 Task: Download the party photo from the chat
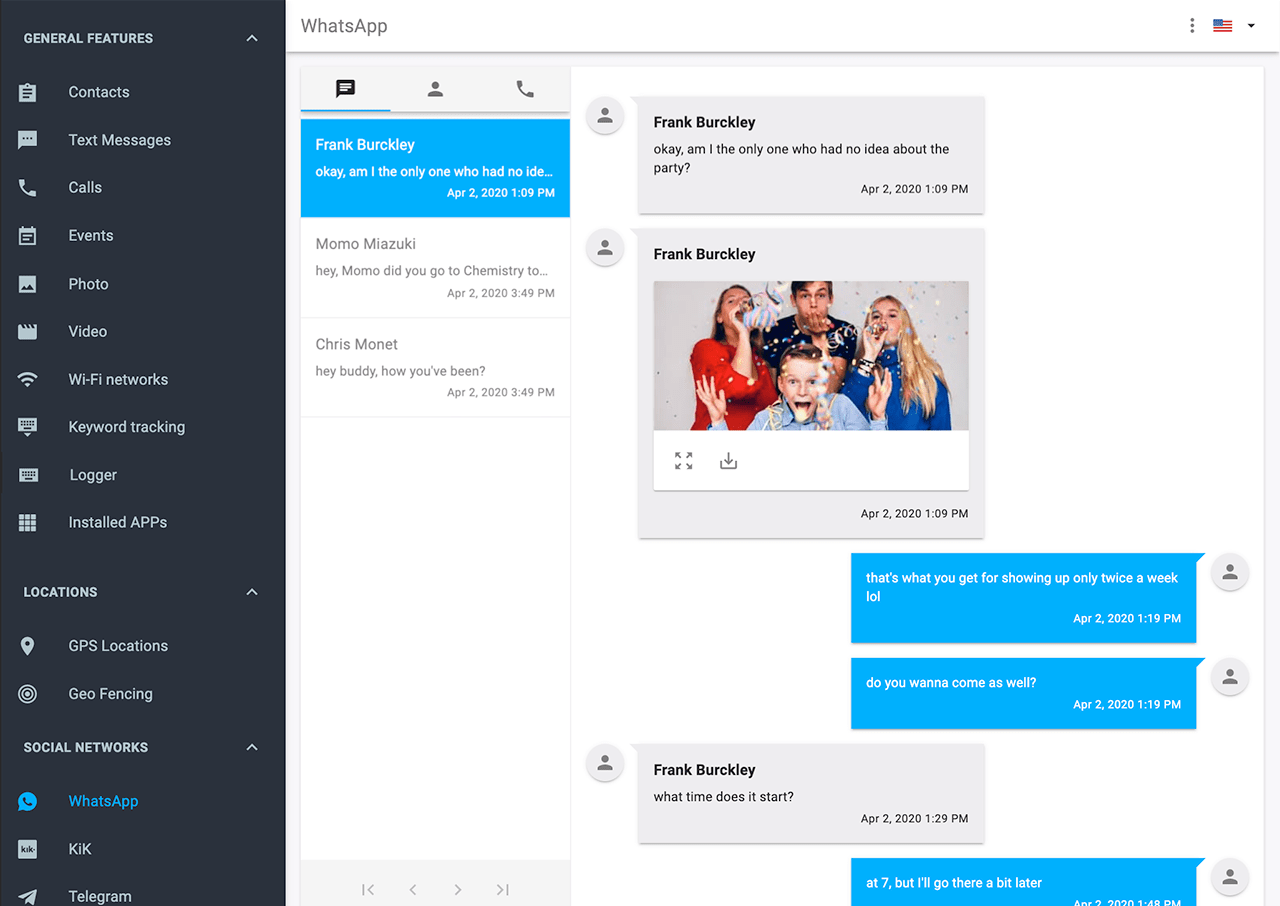728,460
